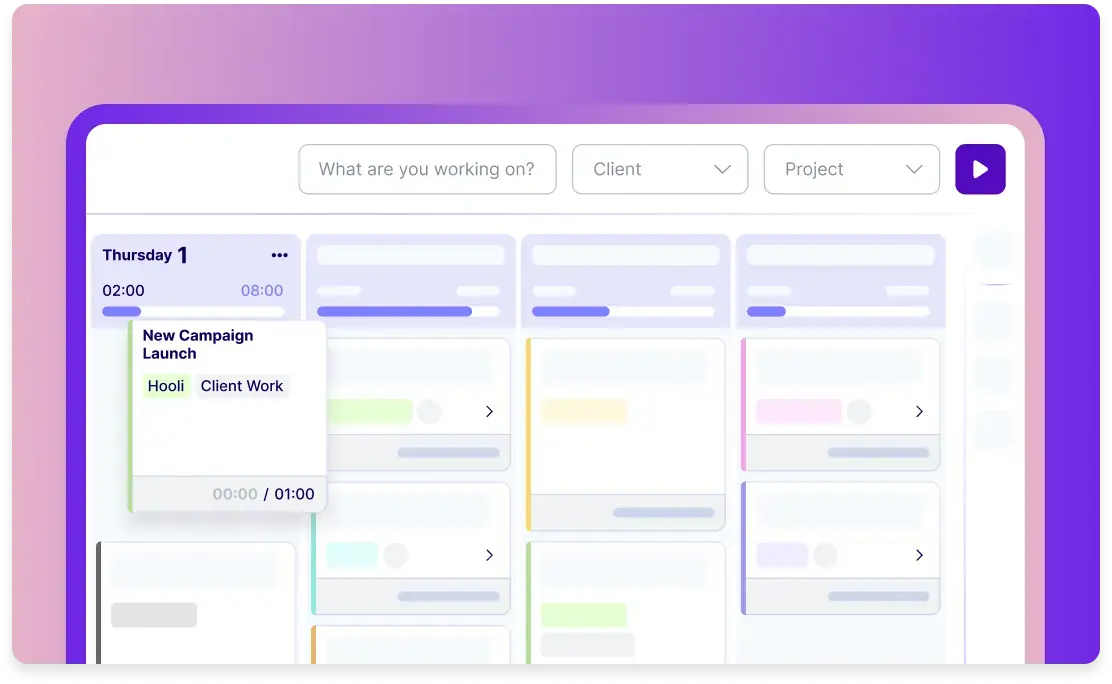
Task: Click the 00:00 / 01:00 time tracker
Action: [x=263, y=494]
